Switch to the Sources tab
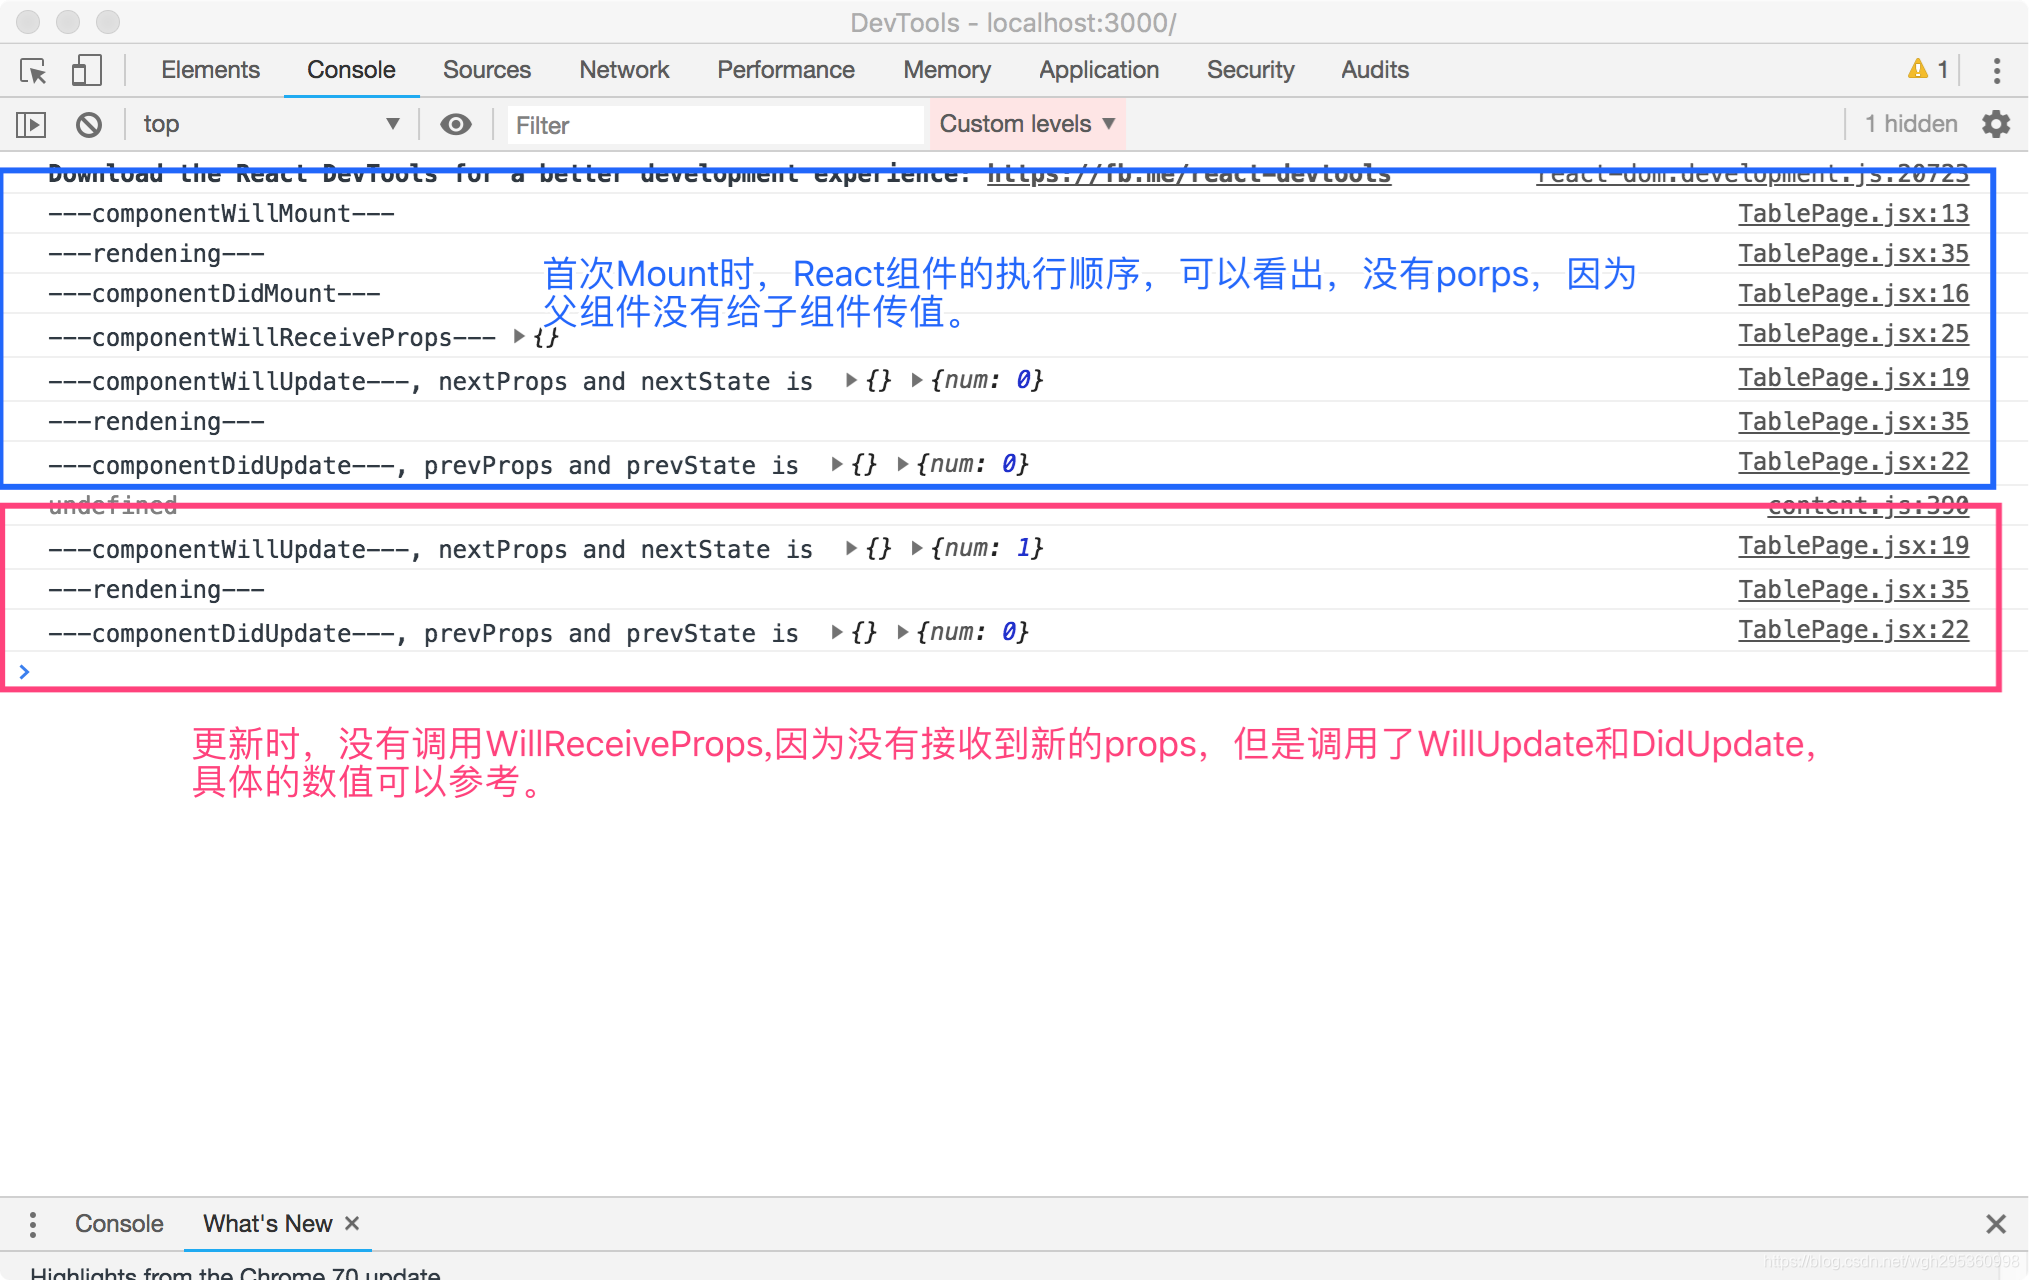 pyautogui.click(x=484, y=69)
